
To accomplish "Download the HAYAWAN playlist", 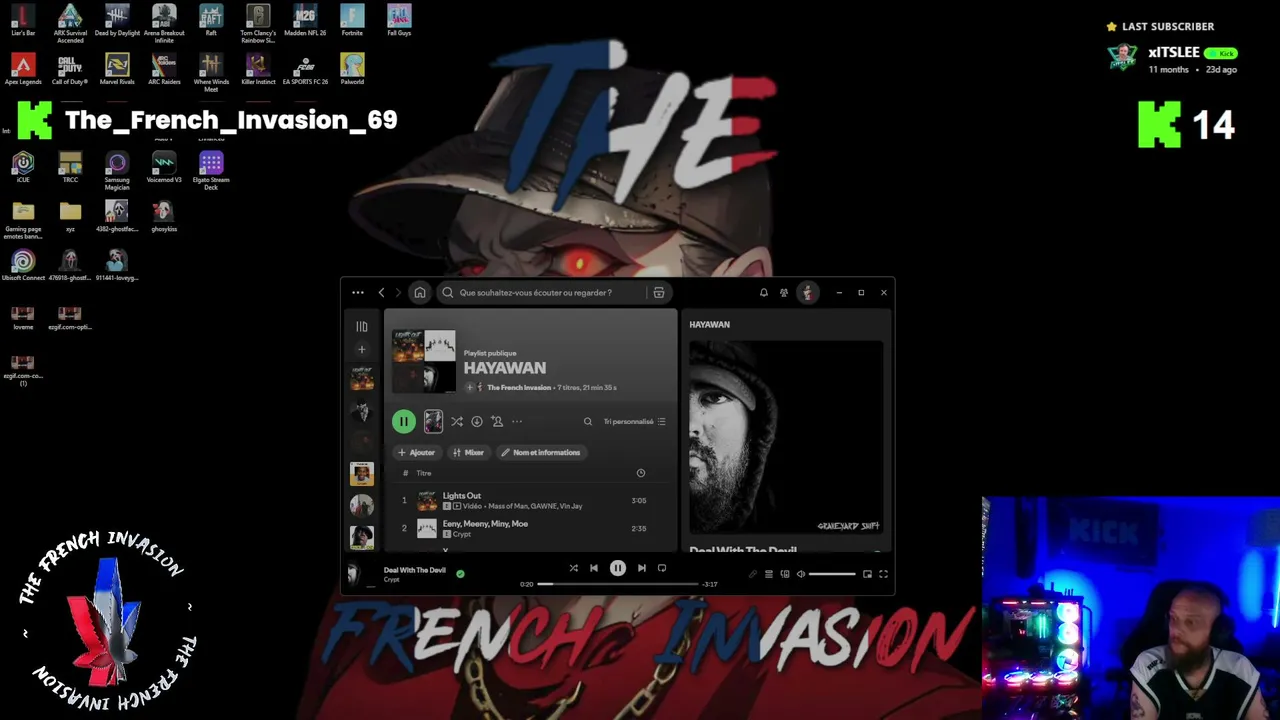I will tap(477, 422).
